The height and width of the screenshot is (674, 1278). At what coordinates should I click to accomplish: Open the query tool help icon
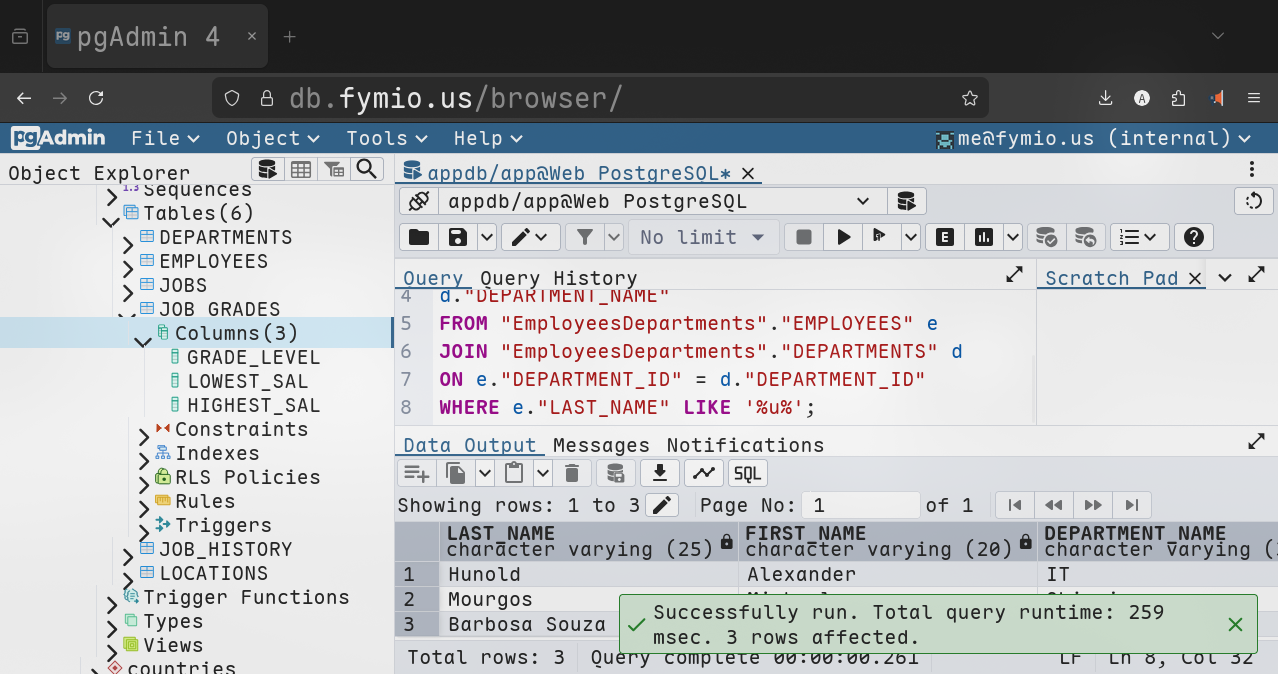click(1193, 237)
